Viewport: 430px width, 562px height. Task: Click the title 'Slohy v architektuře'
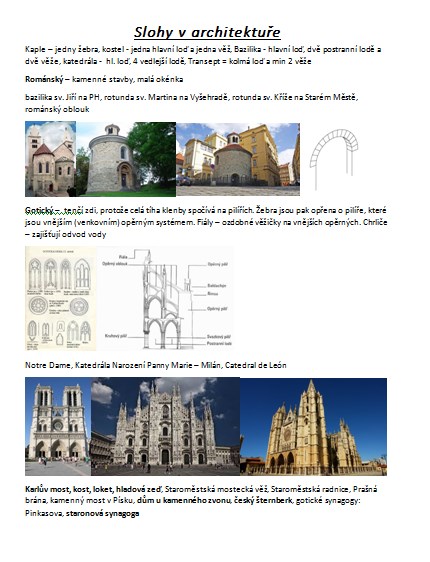[207, 32]
